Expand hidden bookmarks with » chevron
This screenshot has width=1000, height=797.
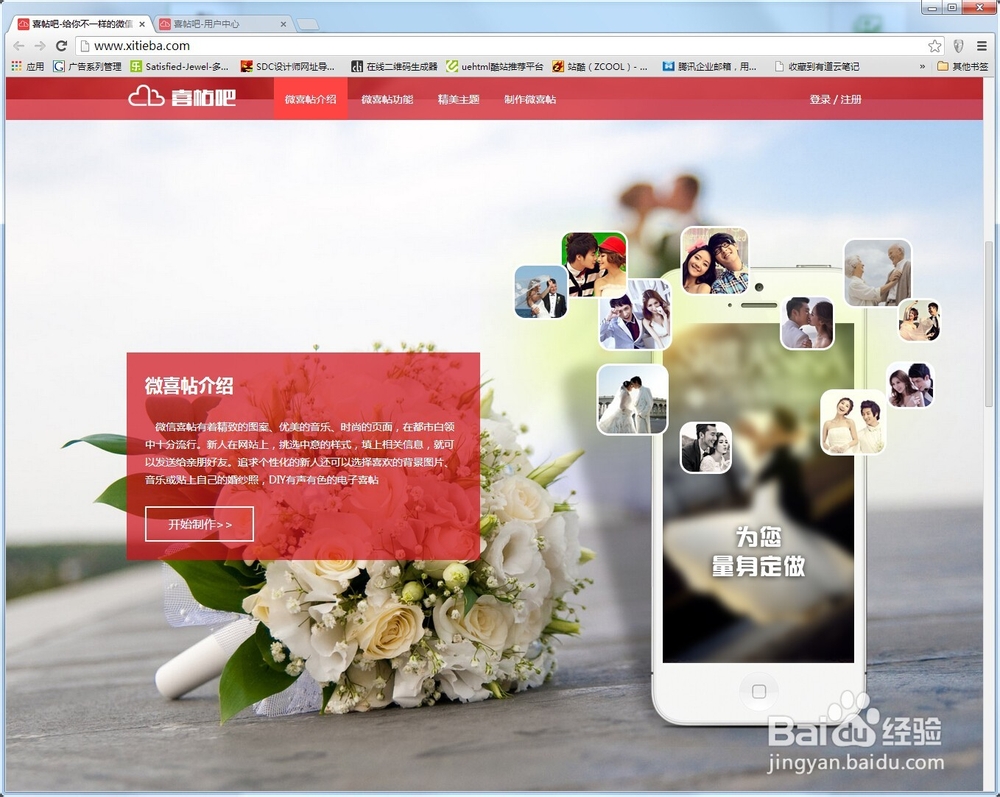tap(922, 66)
